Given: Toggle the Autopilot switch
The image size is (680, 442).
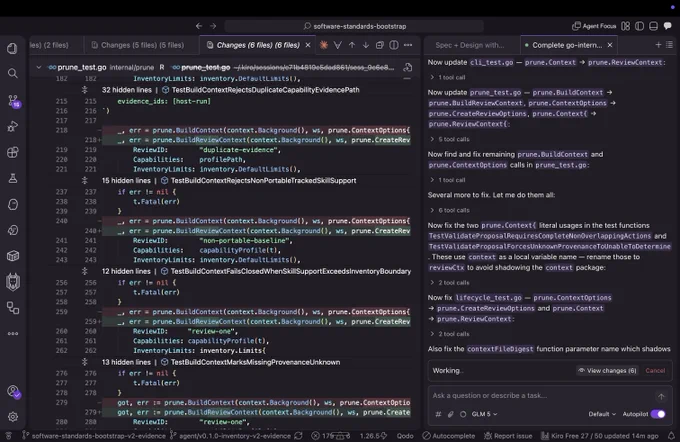Looking at the screenshot, I should [658, 414].
